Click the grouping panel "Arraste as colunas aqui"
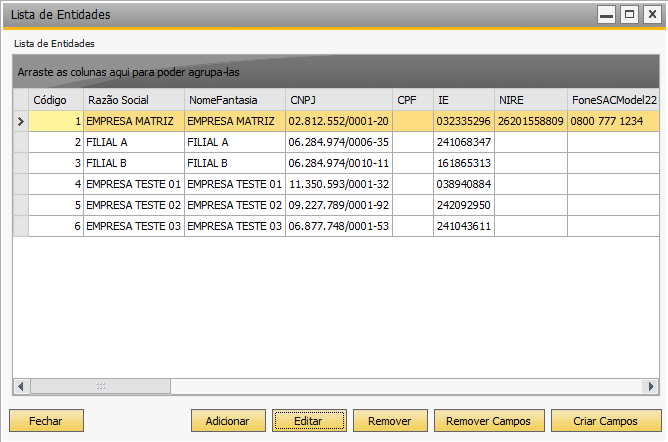Viewport: 668px width, 442px height. tap(336, 72)
